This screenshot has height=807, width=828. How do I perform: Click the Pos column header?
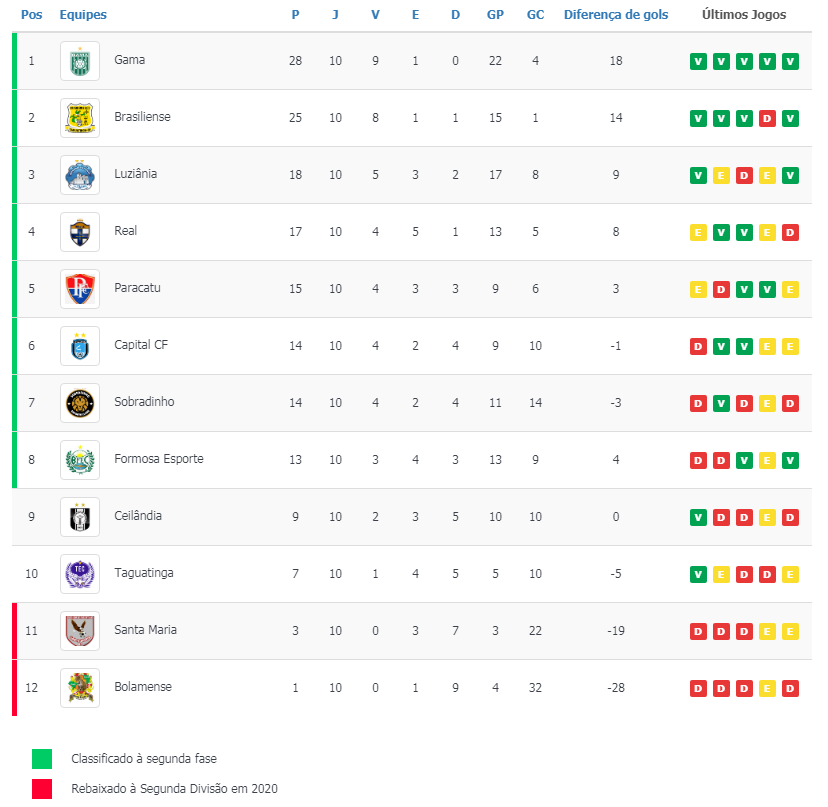coord(32,15)
